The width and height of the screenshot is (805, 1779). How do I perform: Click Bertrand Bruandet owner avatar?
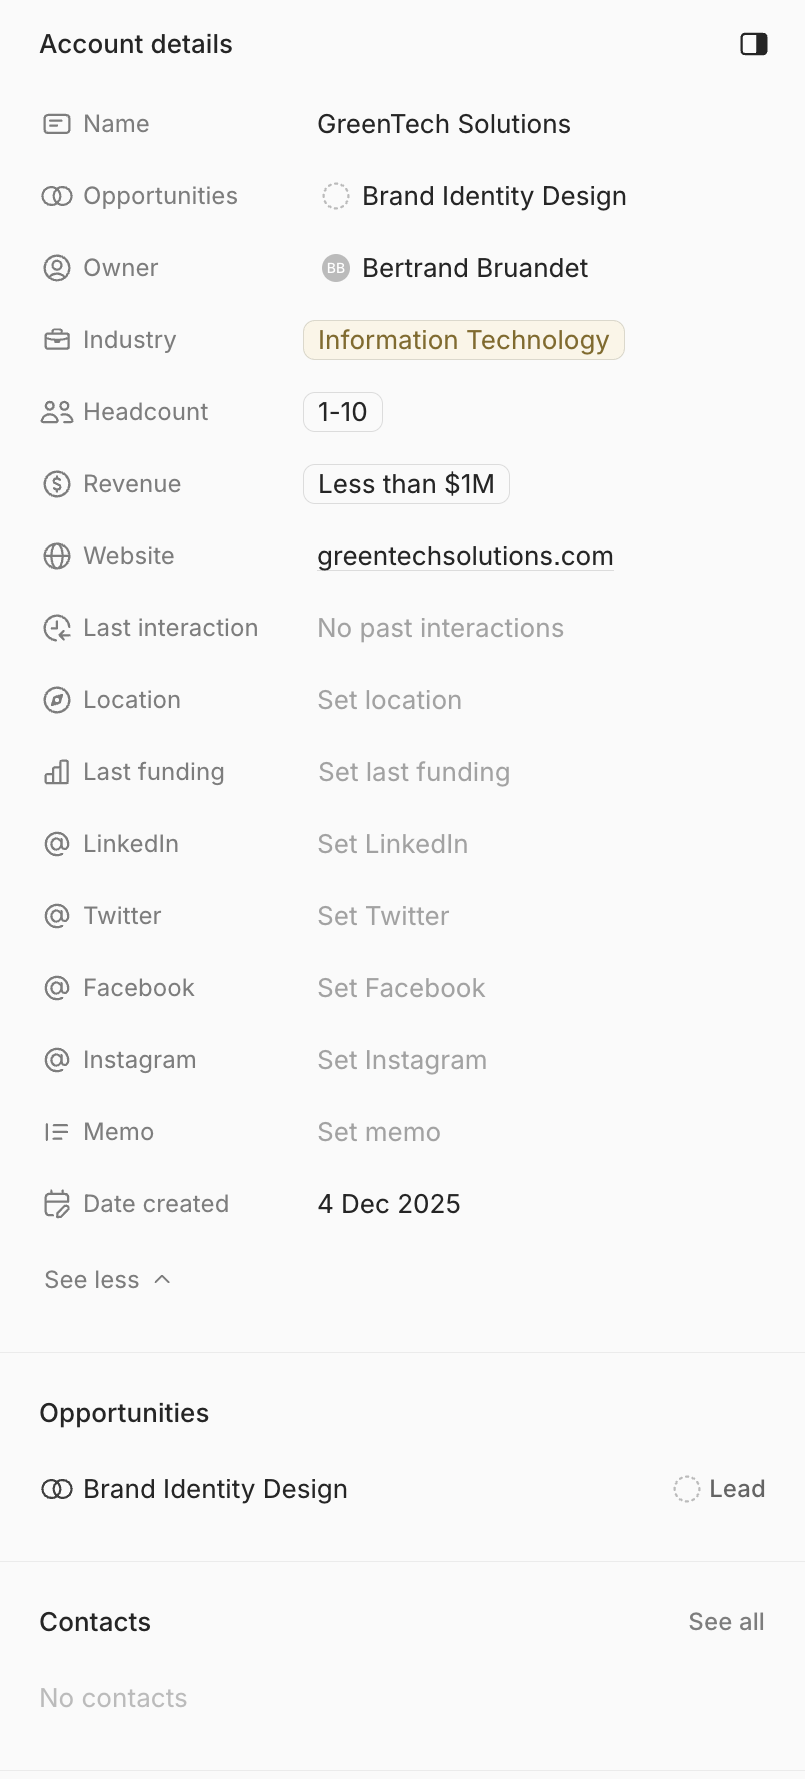(x=336, y=268)
